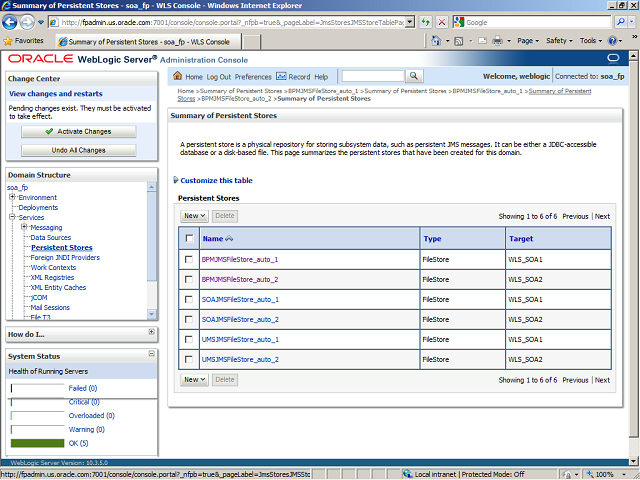
Task: Expand the Environment tree node
Action: 13,197
